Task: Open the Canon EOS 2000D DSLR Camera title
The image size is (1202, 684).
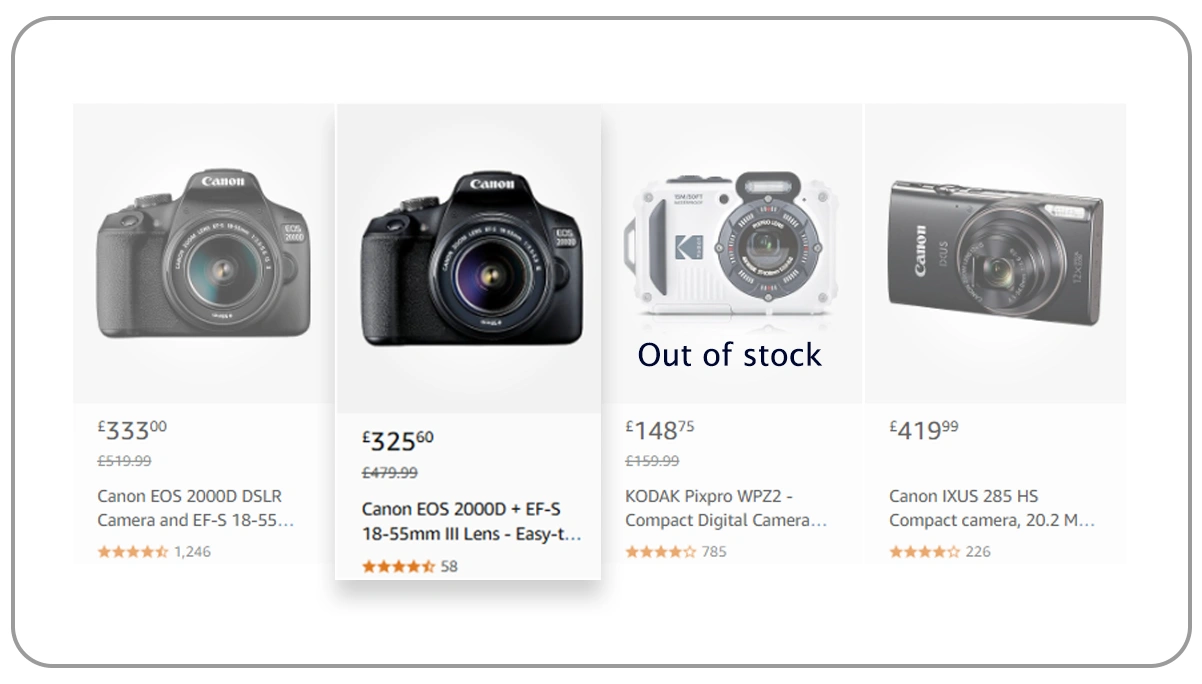Action: 195,508
